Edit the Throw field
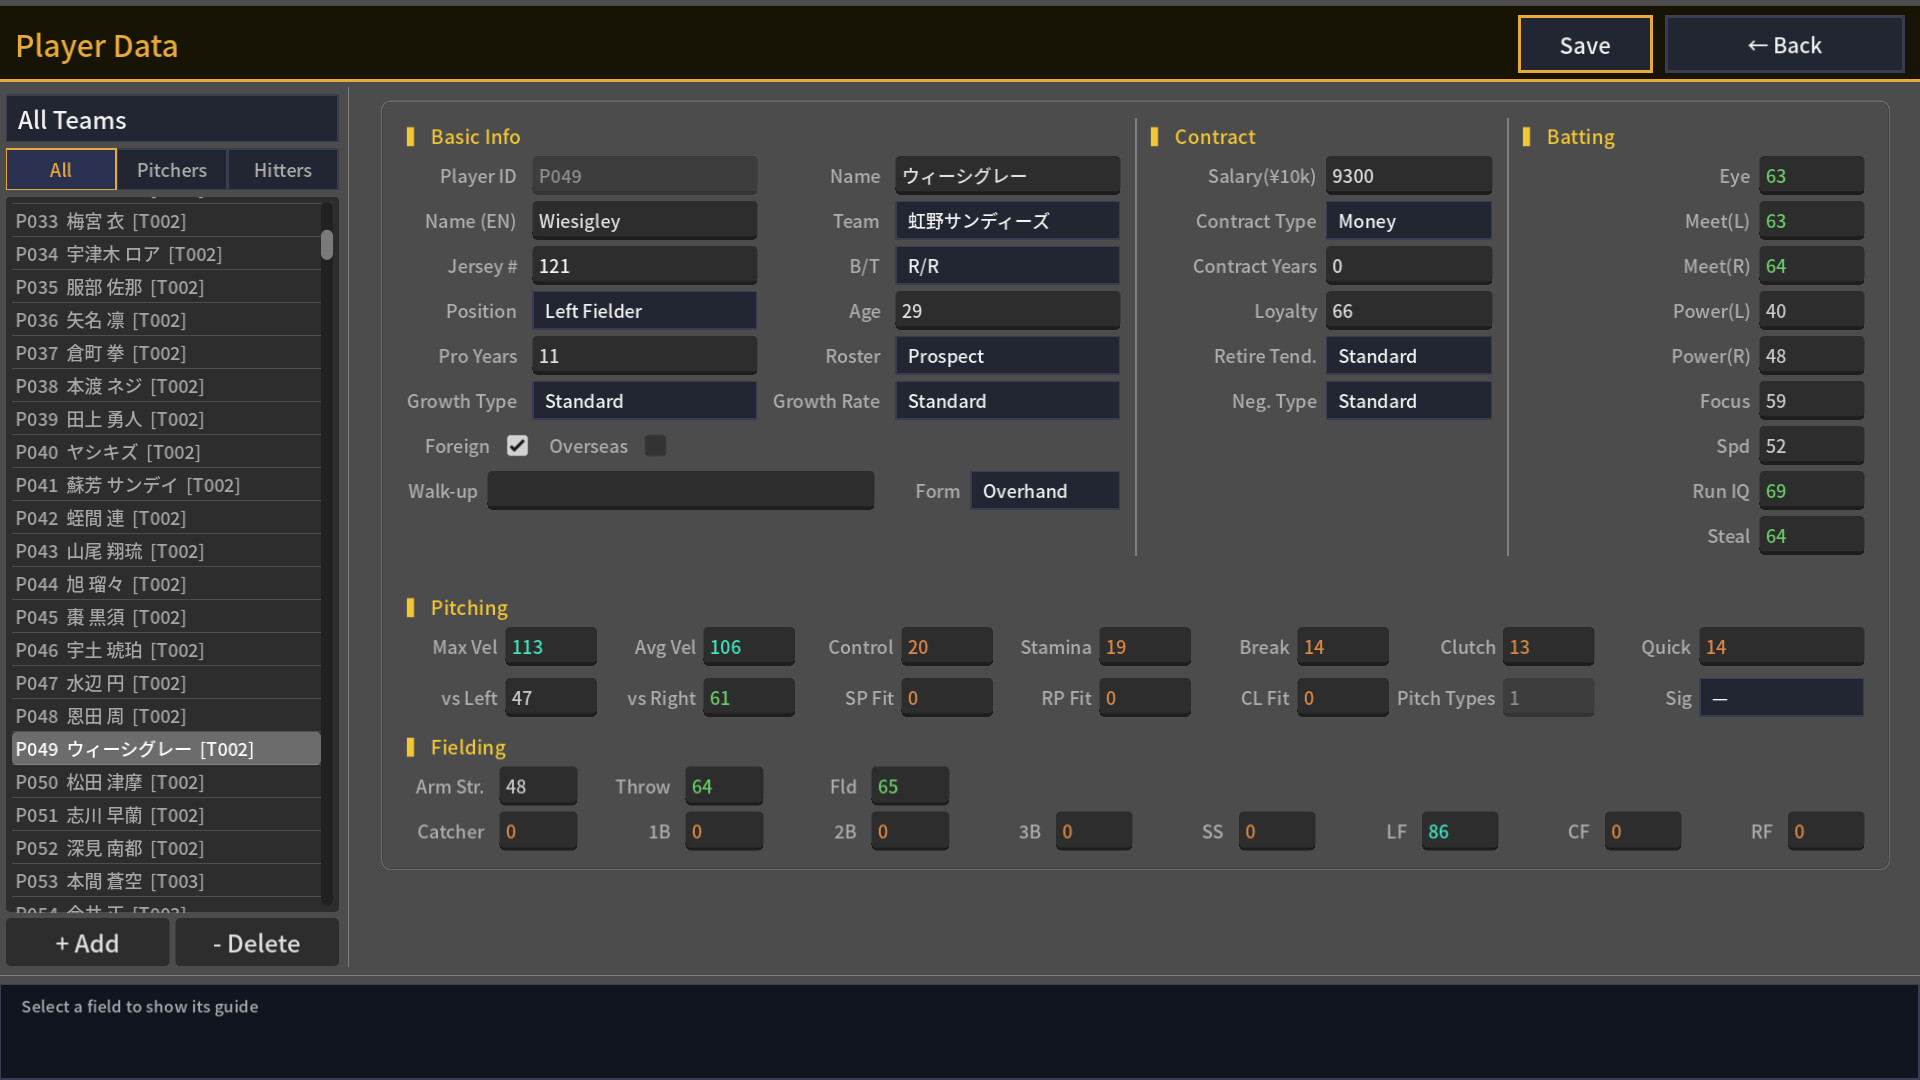The image size is (1920, 1080). pyautogui.click(x=724, y=787)
